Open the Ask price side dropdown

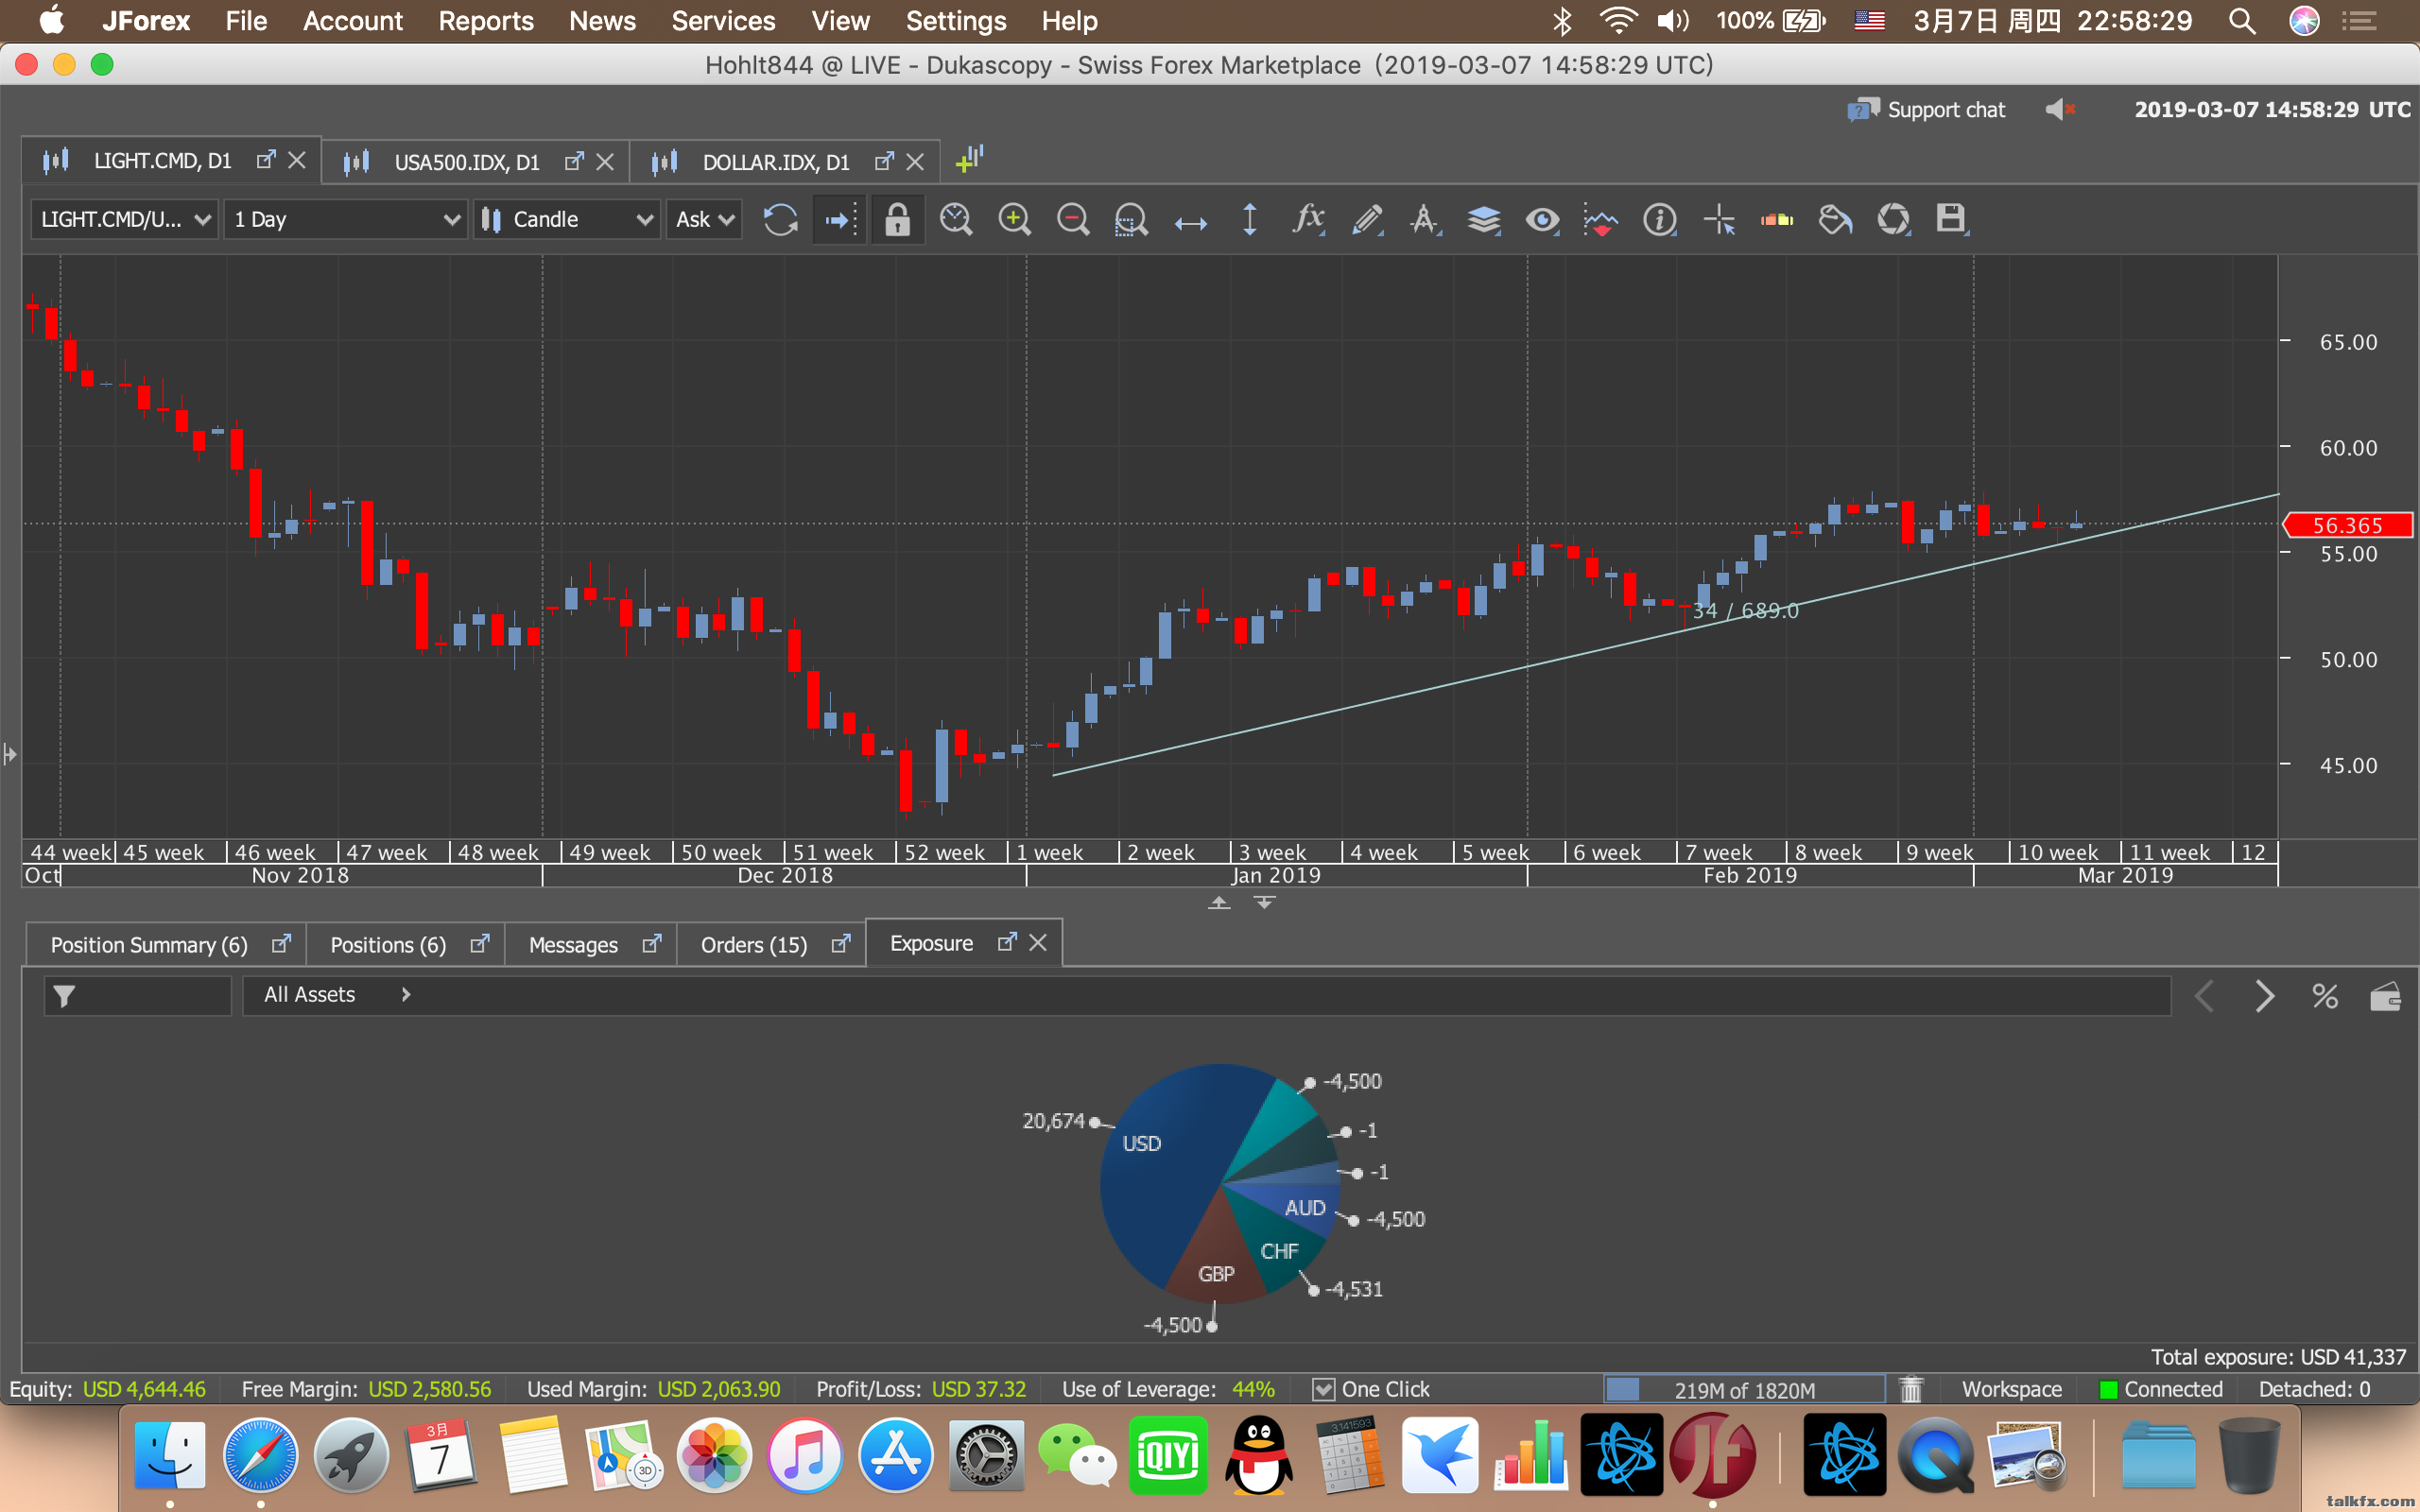(x=705, y=219)
